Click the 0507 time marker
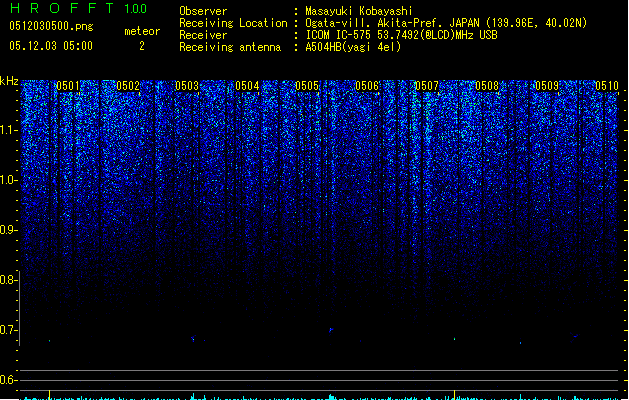 (427, 86)
